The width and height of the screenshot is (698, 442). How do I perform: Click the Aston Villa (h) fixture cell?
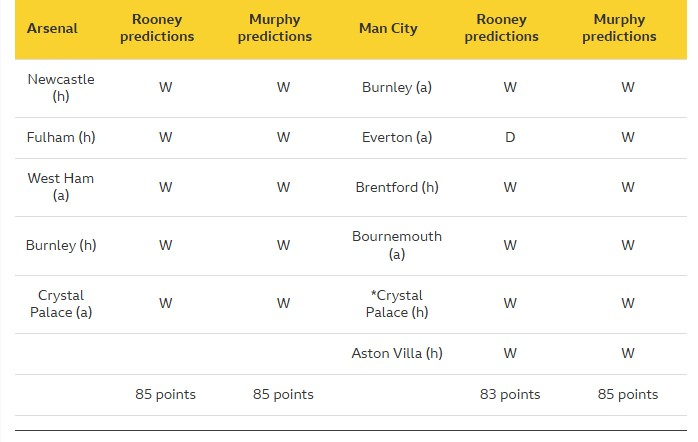point(397,353)
